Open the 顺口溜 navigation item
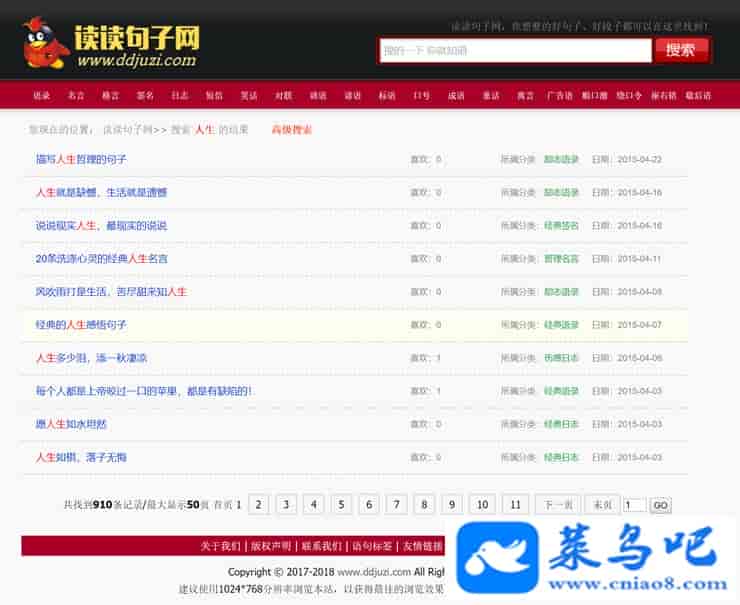The height and width of the screenshot is (605, 740). pos(595,96)
